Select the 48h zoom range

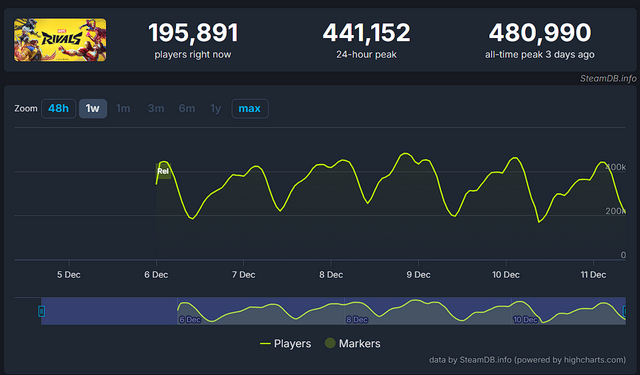pyautogui.click(x=58, y=109)
